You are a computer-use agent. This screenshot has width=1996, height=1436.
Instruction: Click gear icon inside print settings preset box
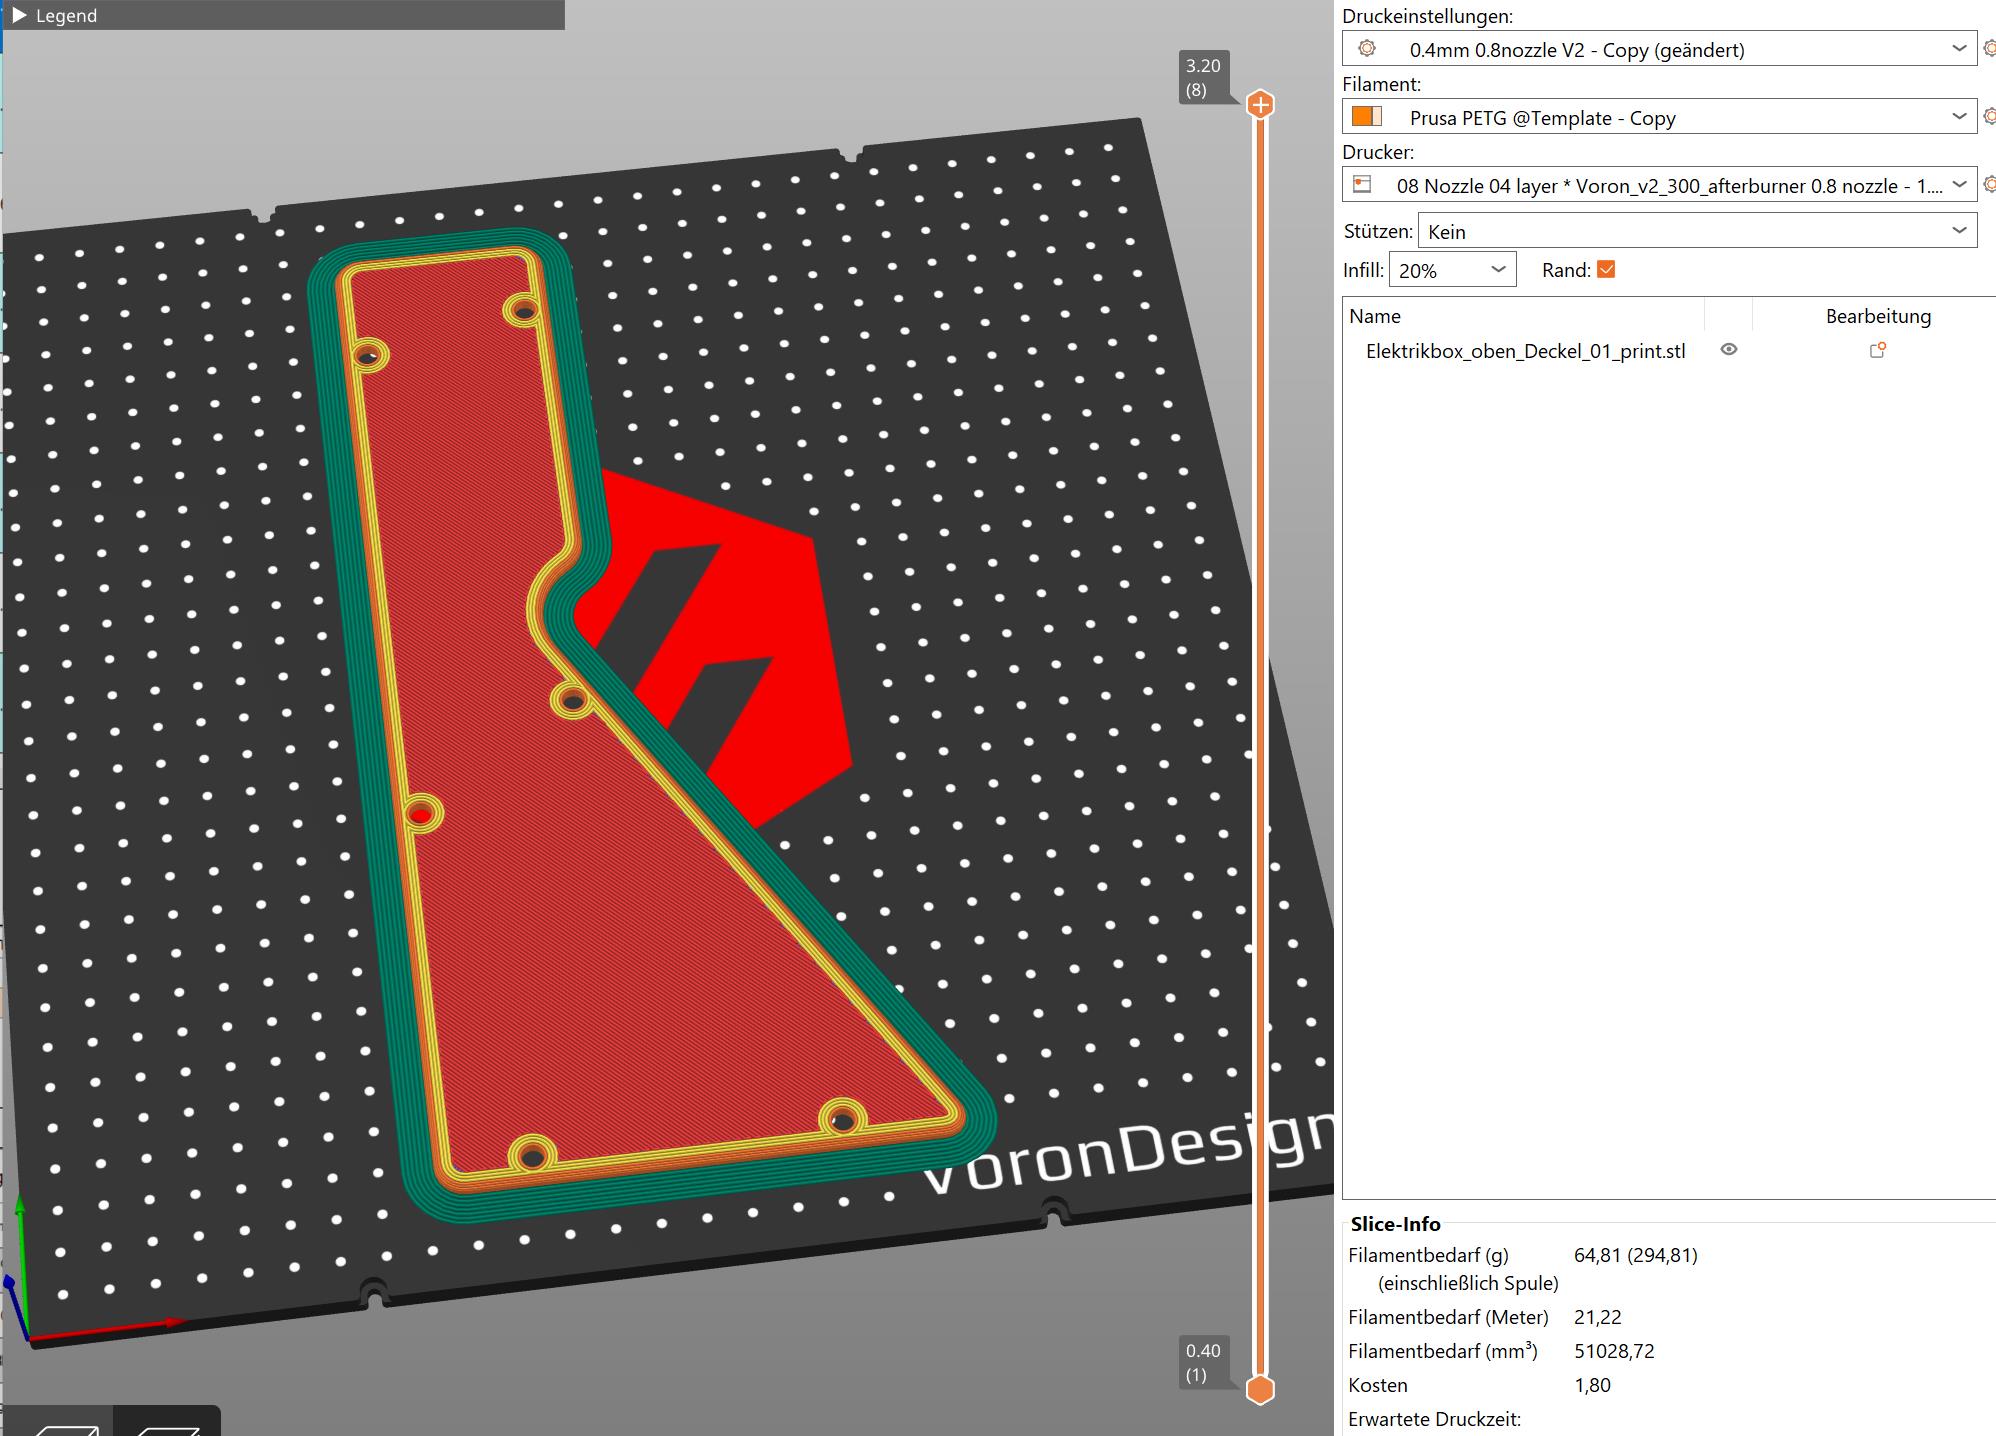[1367, 49]
